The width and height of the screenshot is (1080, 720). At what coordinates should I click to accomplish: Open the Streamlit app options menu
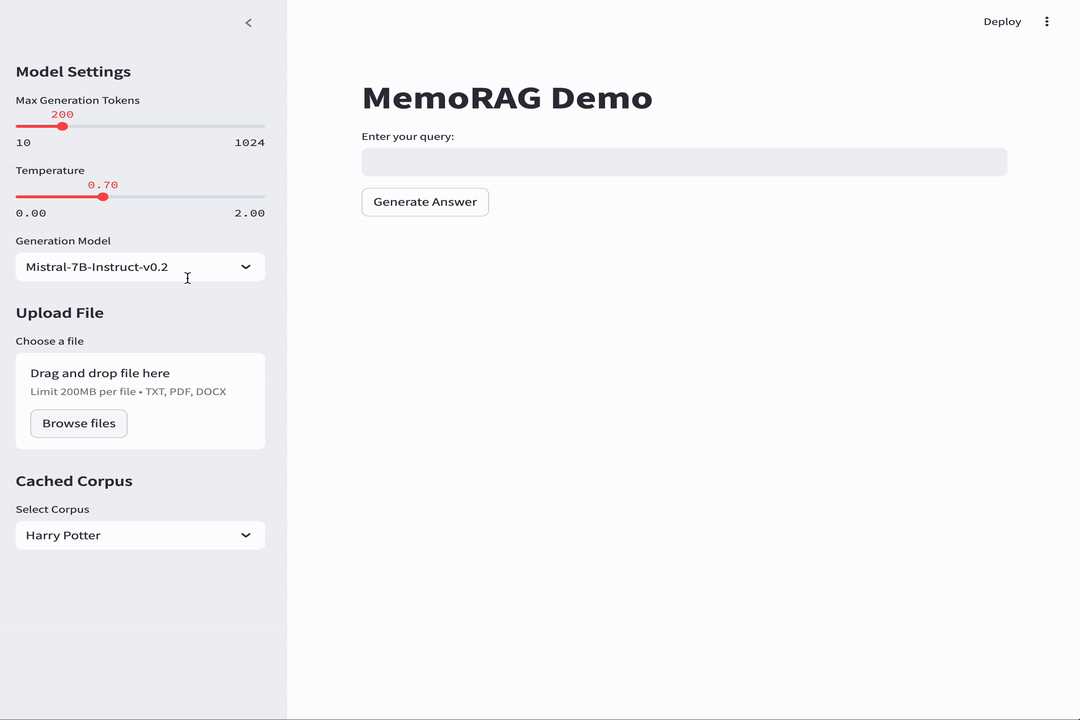1046,21
